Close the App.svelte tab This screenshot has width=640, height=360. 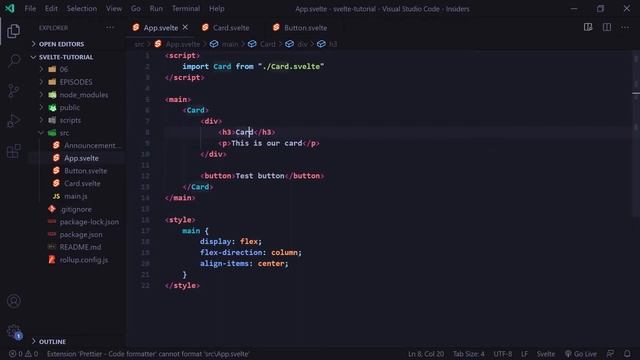185,27
